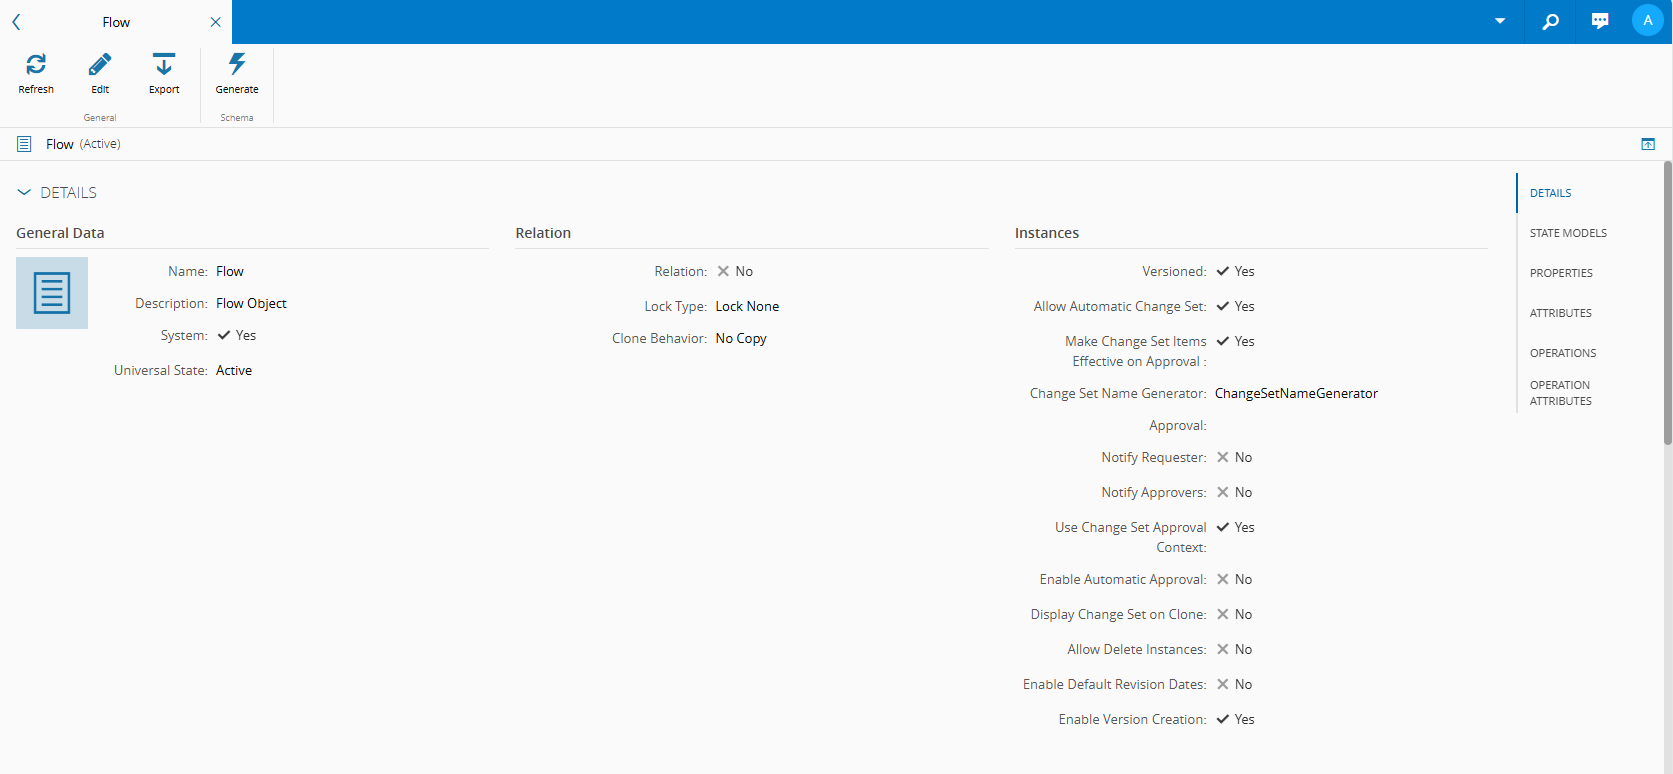Click the No Copy clone behavior value
This screenshot has height=774, width=1673.
click(x=741, y=338)
